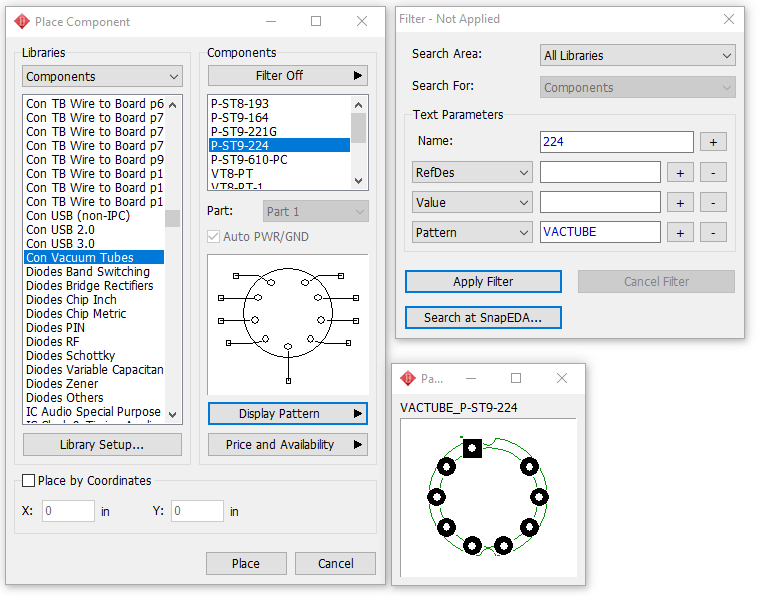The image size is (765, 596).
Task: Select component P-ST9-224
Action: click(x=280, y=145)
